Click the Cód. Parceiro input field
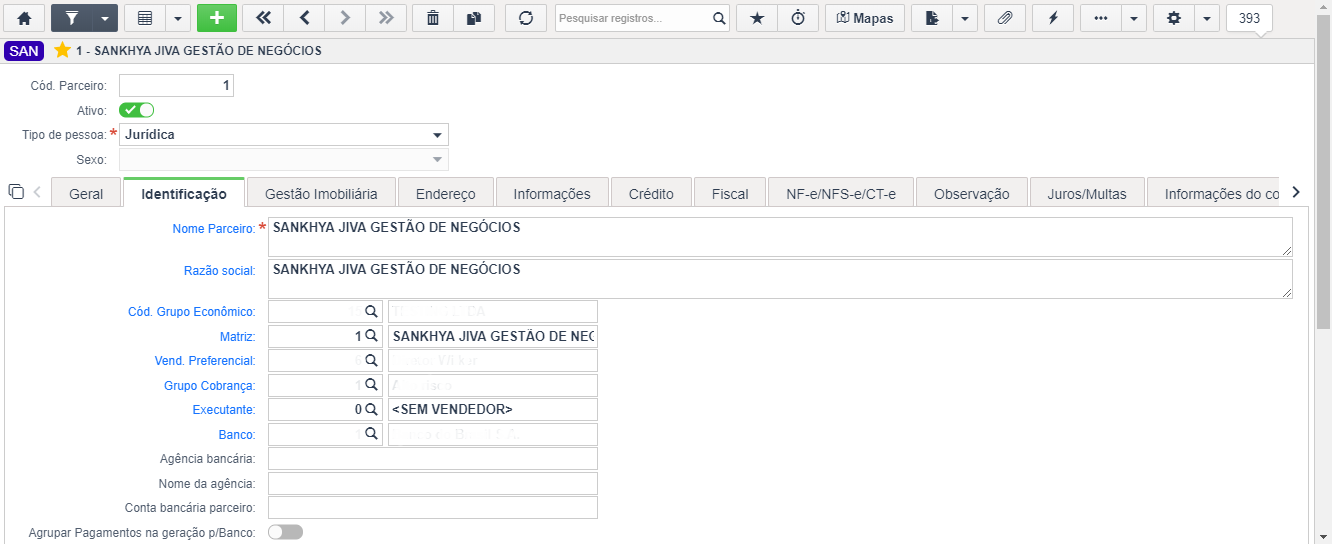 point(176,85)
